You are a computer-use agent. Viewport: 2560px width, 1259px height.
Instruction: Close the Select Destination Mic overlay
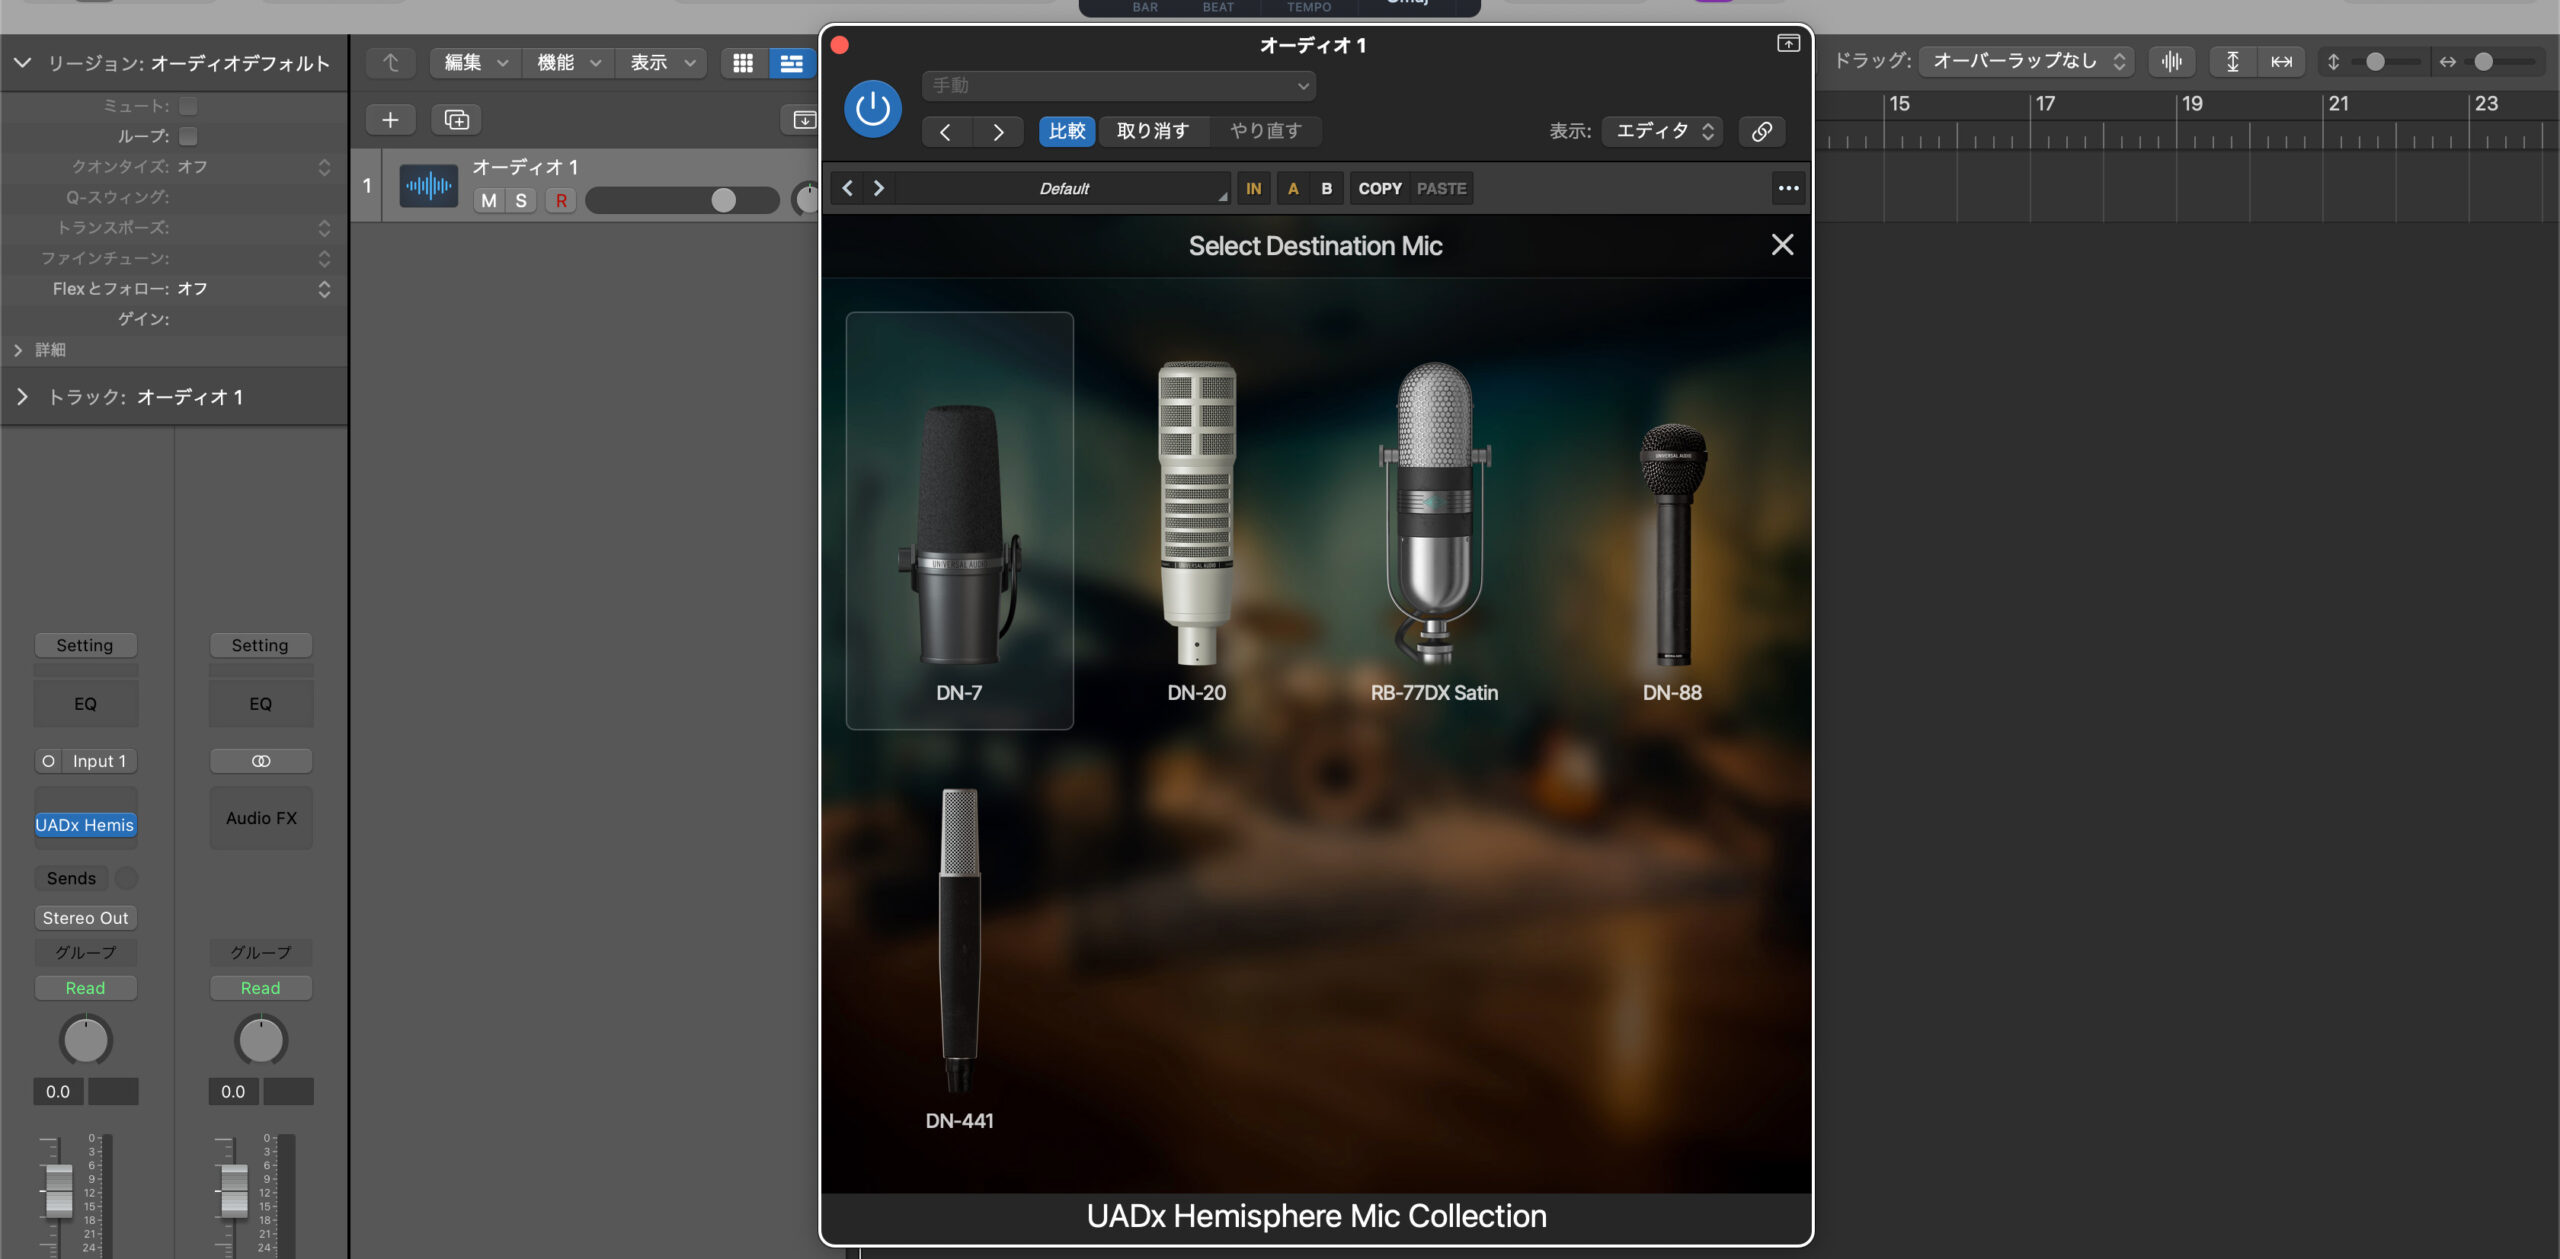coord(1782,245)
